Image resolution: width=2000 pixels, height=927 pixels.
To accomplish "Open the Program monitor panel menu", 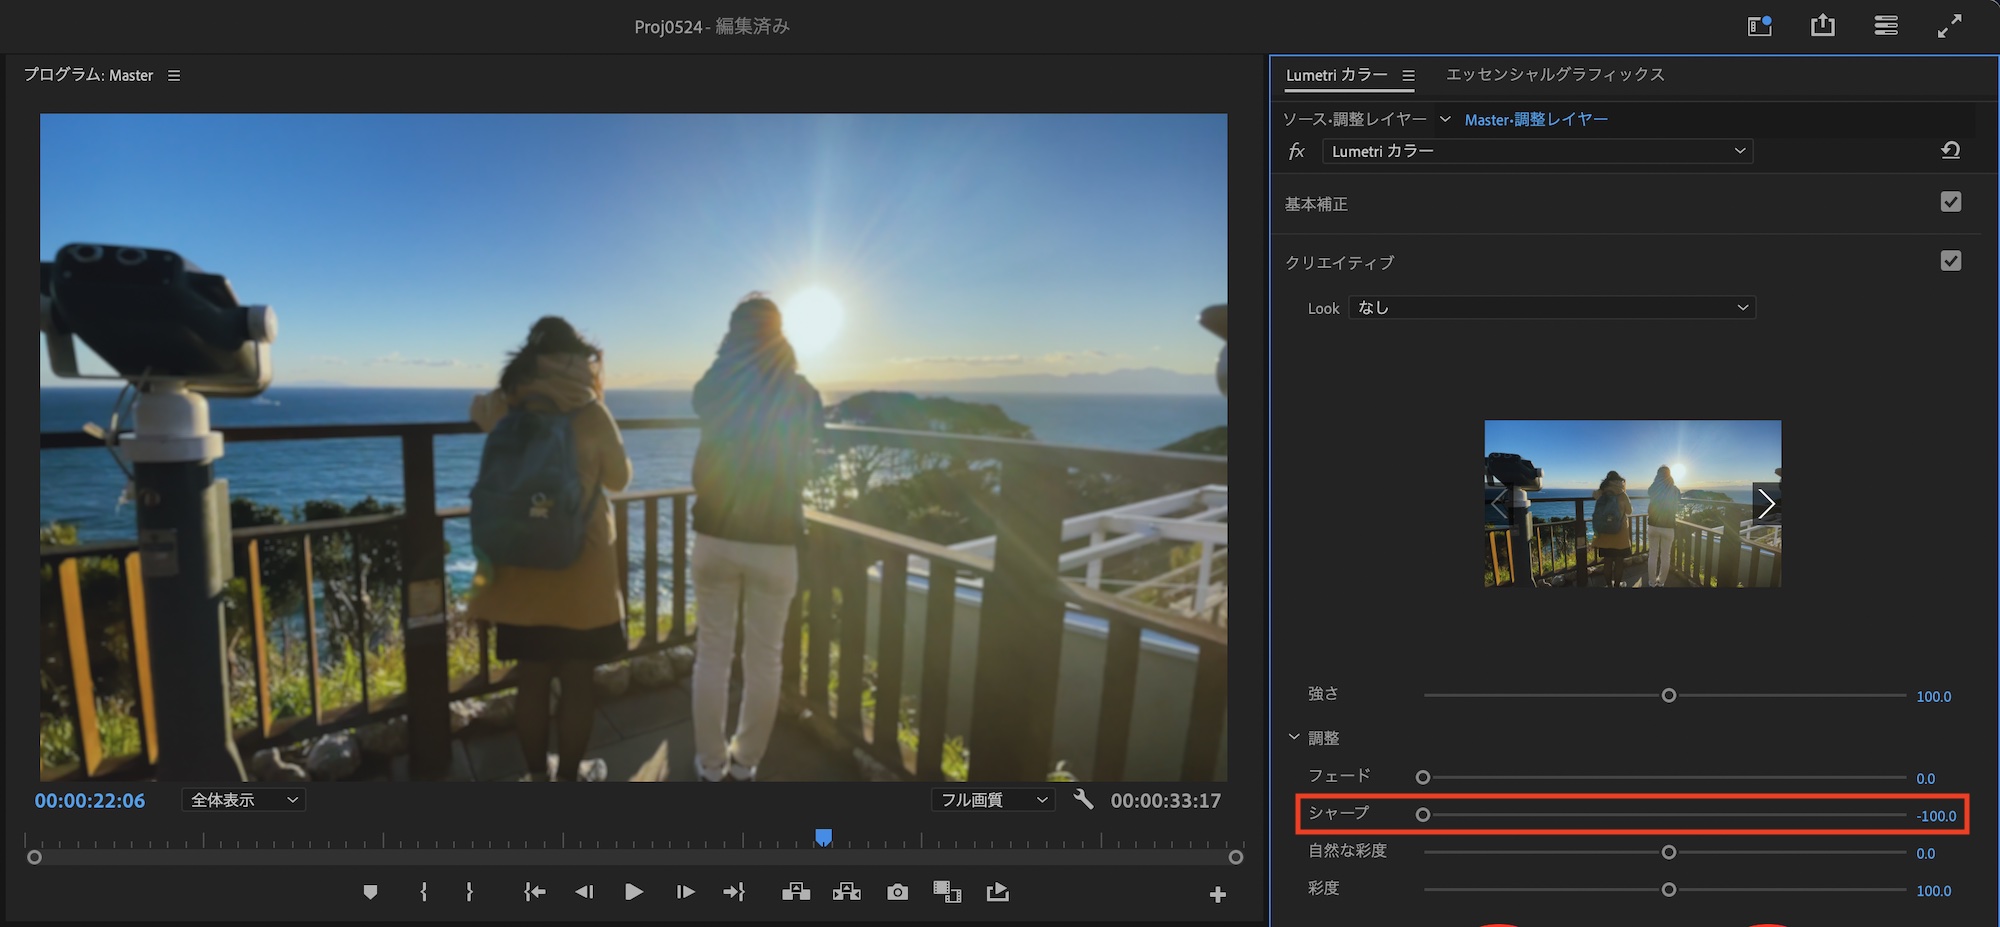I will click(x=174, y=75).
